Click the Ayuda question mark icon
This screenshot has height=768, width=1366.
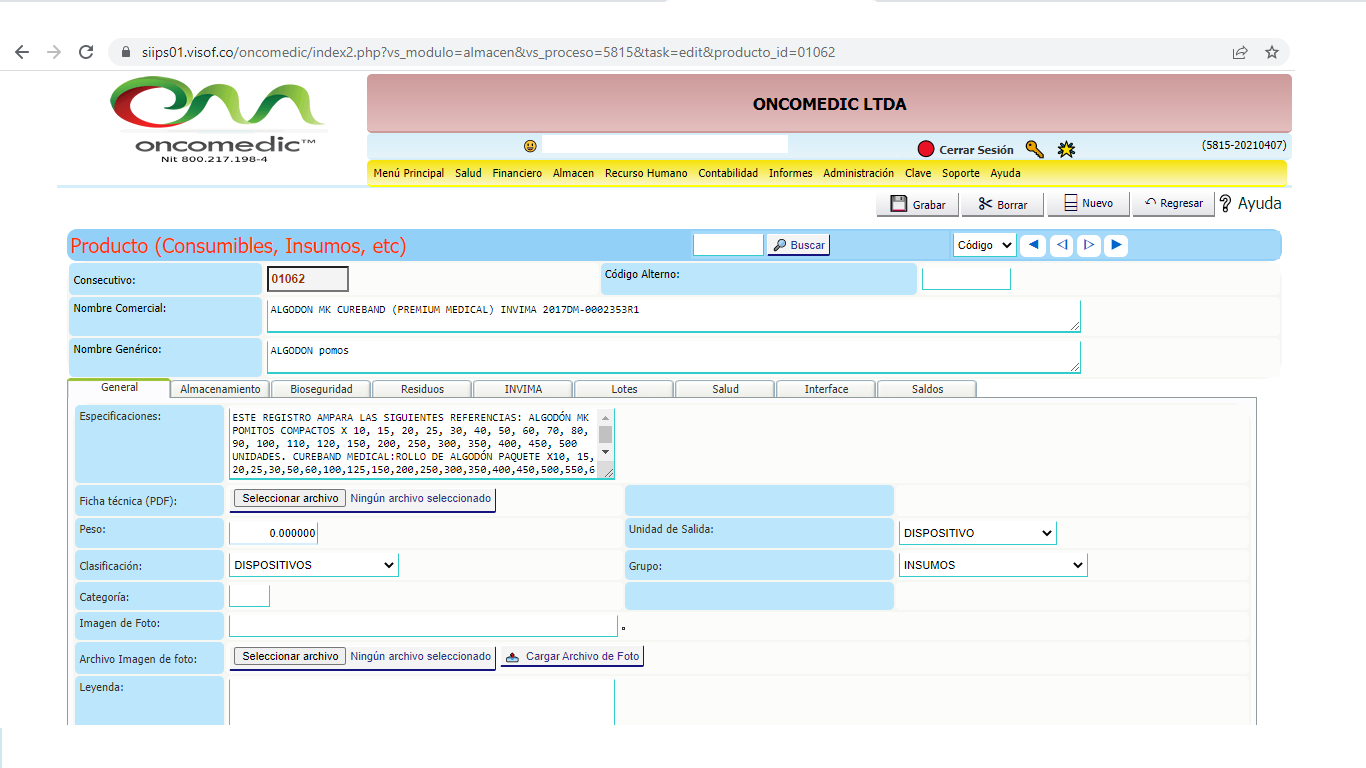point(1225,203)
